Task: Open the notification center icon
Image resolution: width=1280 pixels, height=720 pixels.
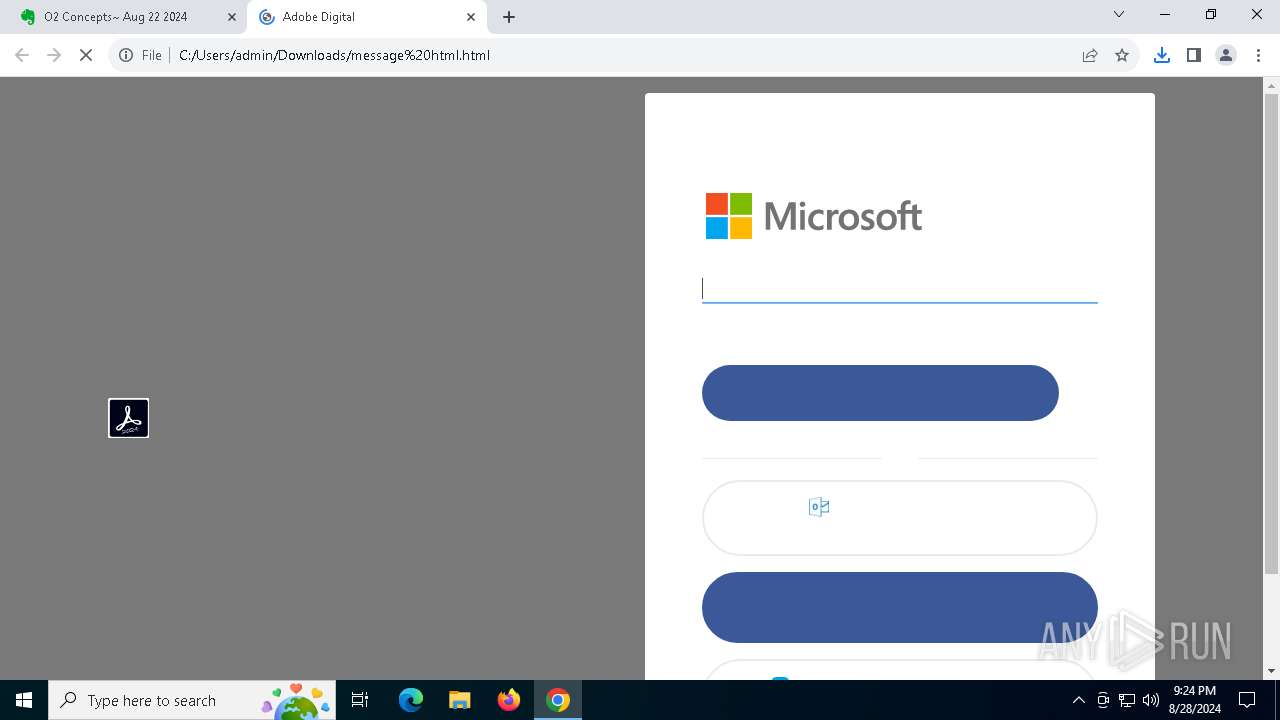Action: [x=1247, y=700]
